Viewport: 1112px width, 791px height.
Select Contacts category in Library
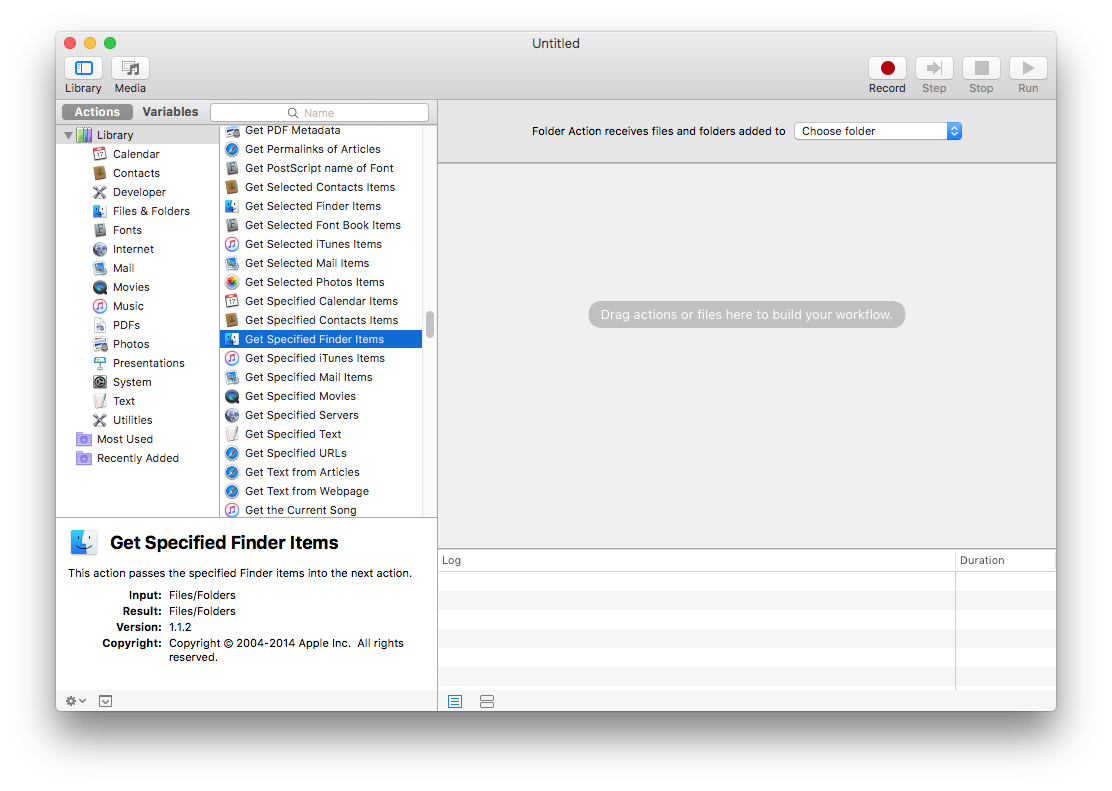click(136, 173)
